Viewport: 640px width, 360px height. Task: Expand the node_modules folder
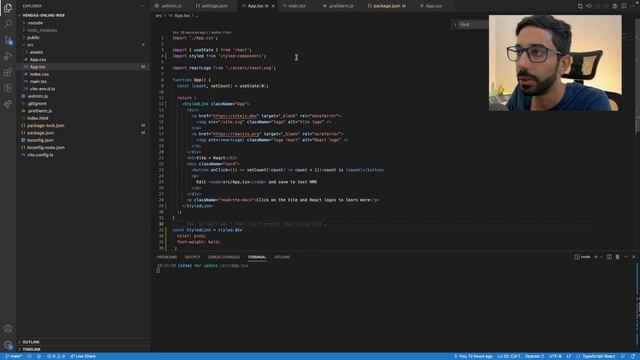tap(42, 30)
